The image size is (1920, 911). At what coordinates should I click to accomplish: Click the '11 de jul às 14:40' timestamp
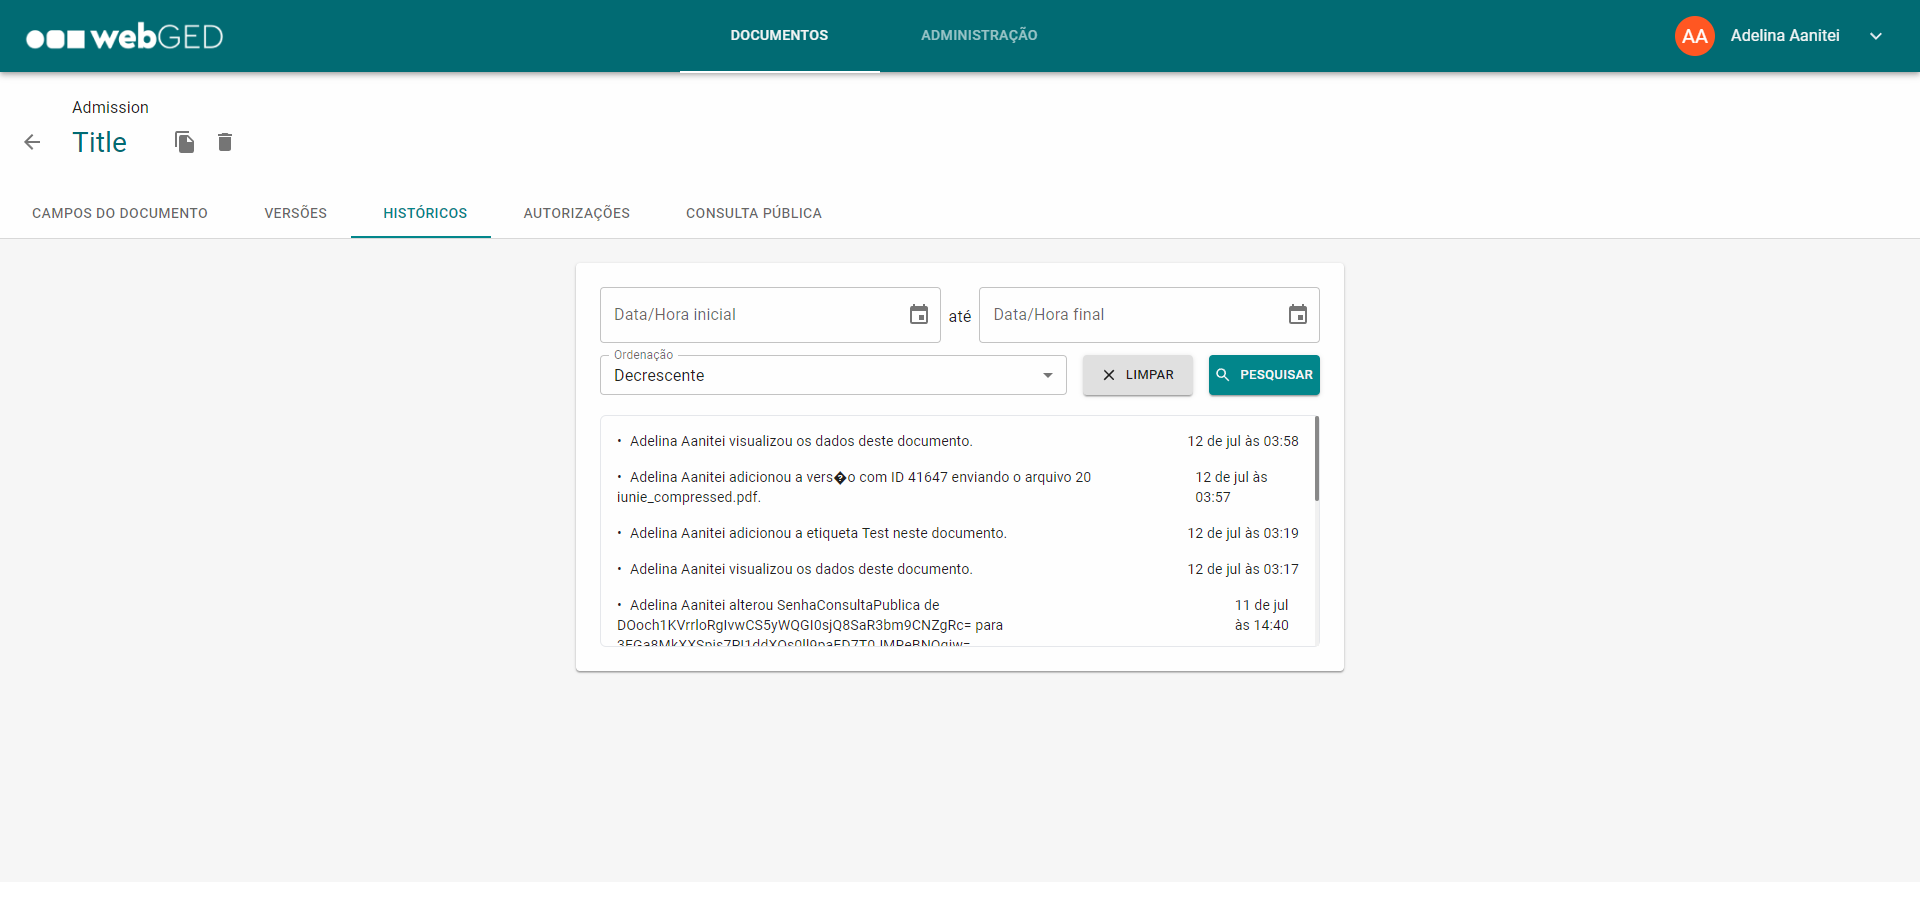pyautogui.click(x=1261, y=615)
